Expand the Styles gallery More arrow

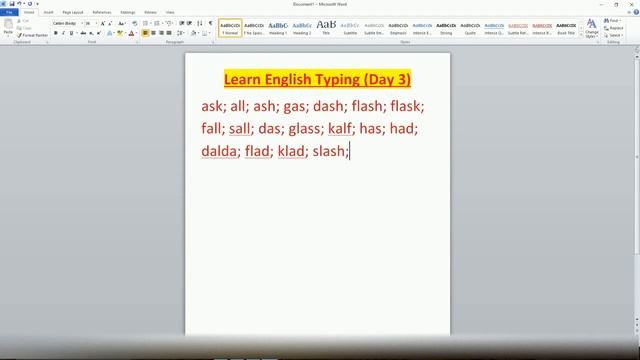tap(581, 36)
